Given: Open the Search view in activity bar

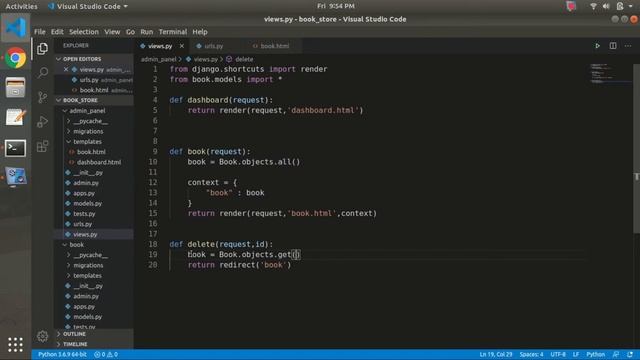Looking at the screenshot, I should point(42,73).
